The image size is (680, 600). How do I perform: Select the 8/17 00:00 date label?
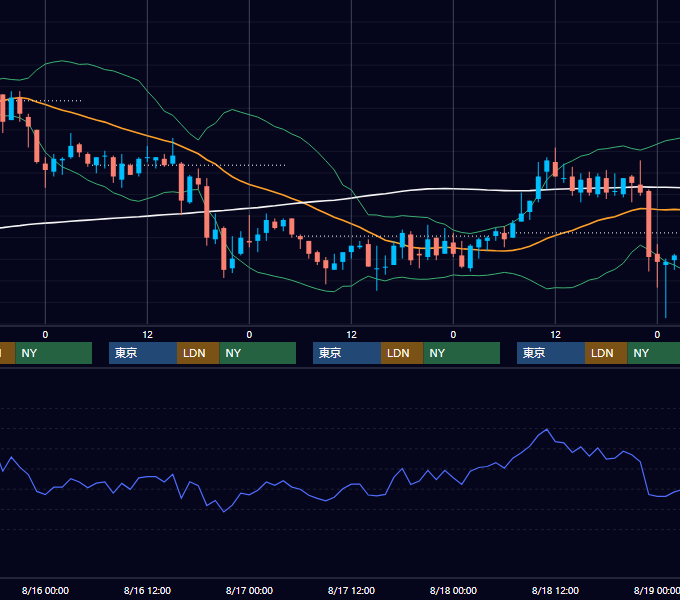pyautogui.click(x=249, y=590)
